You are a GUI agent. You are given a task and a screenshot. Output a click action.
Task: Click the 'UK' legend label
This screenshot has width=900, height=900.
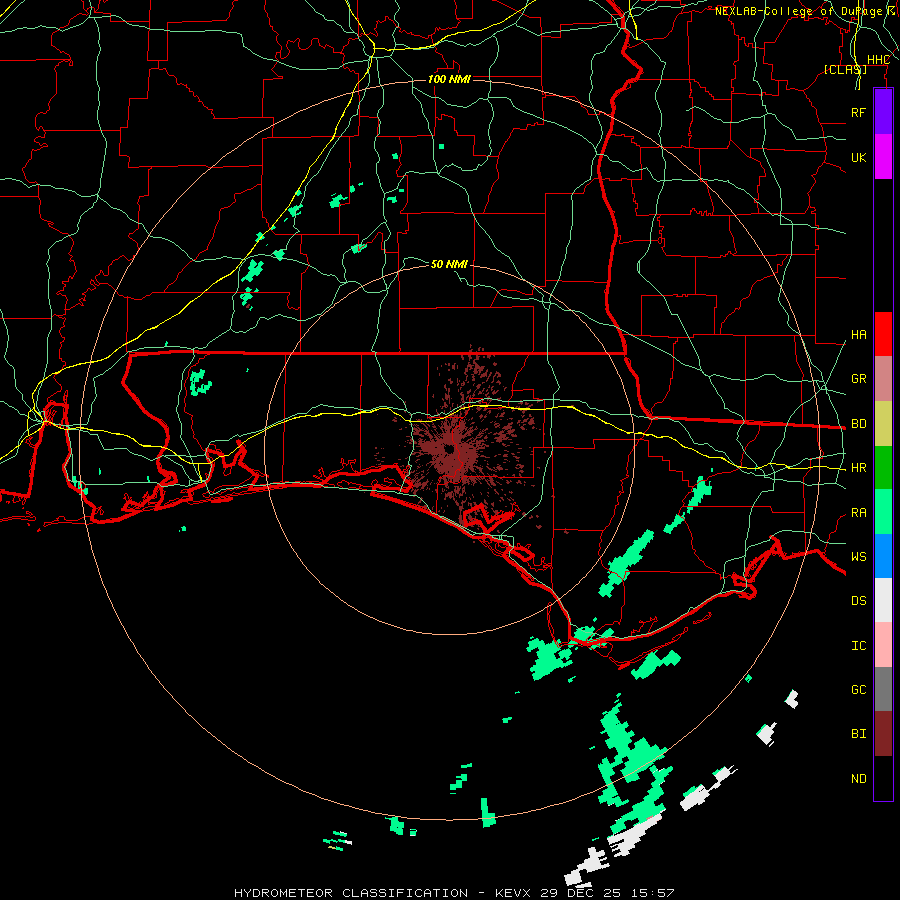pos(858,157)
